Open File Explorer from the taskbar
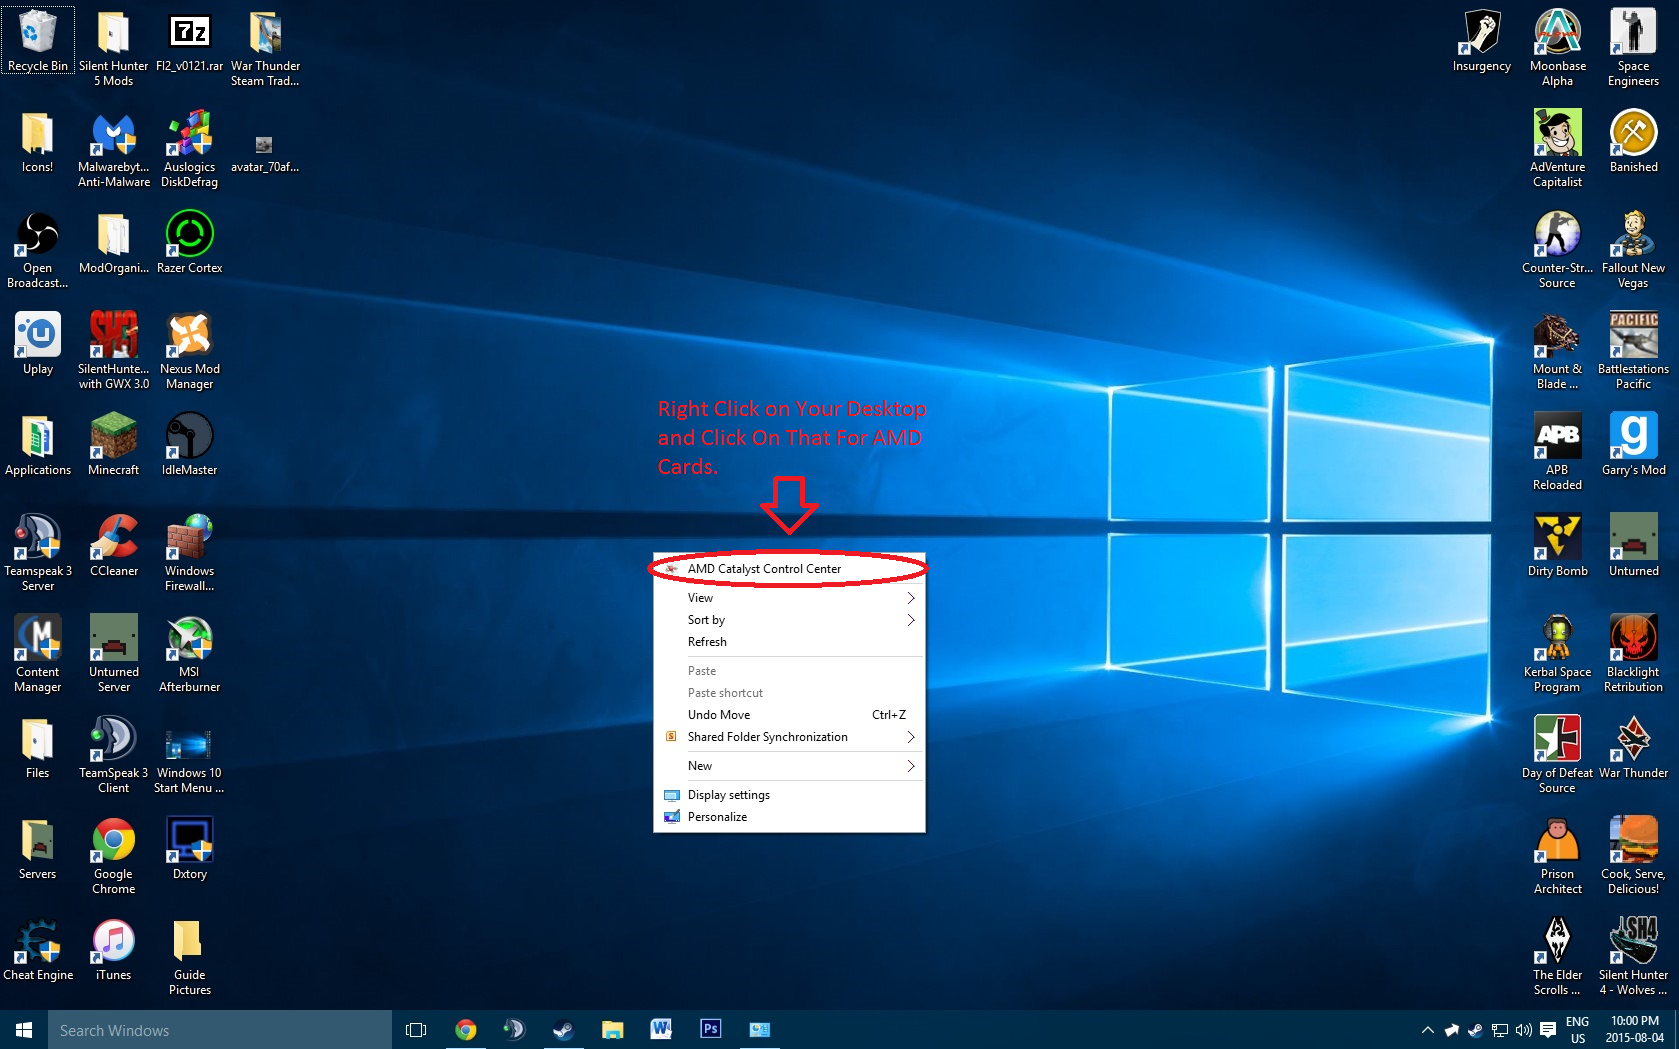 pyautogui.click(x=612, y=1029)
